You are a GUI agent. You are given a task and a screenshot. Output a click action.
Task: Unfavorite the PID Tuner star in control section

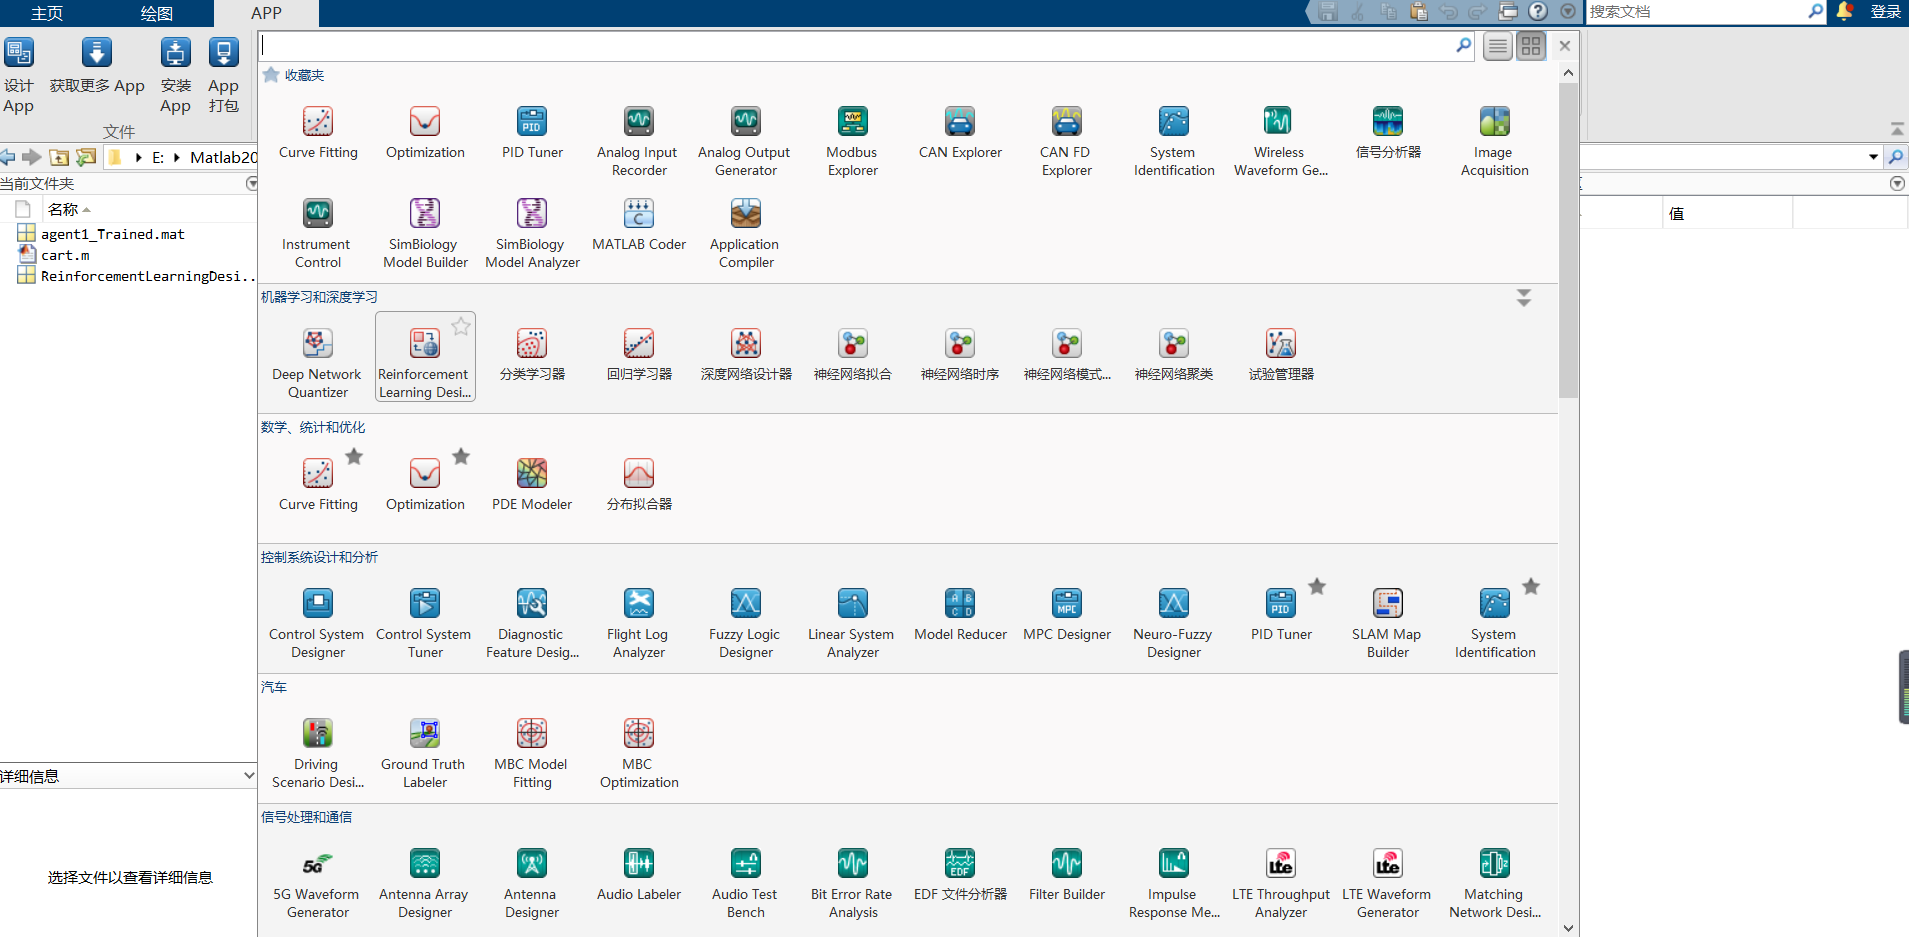coord(1317,586)
